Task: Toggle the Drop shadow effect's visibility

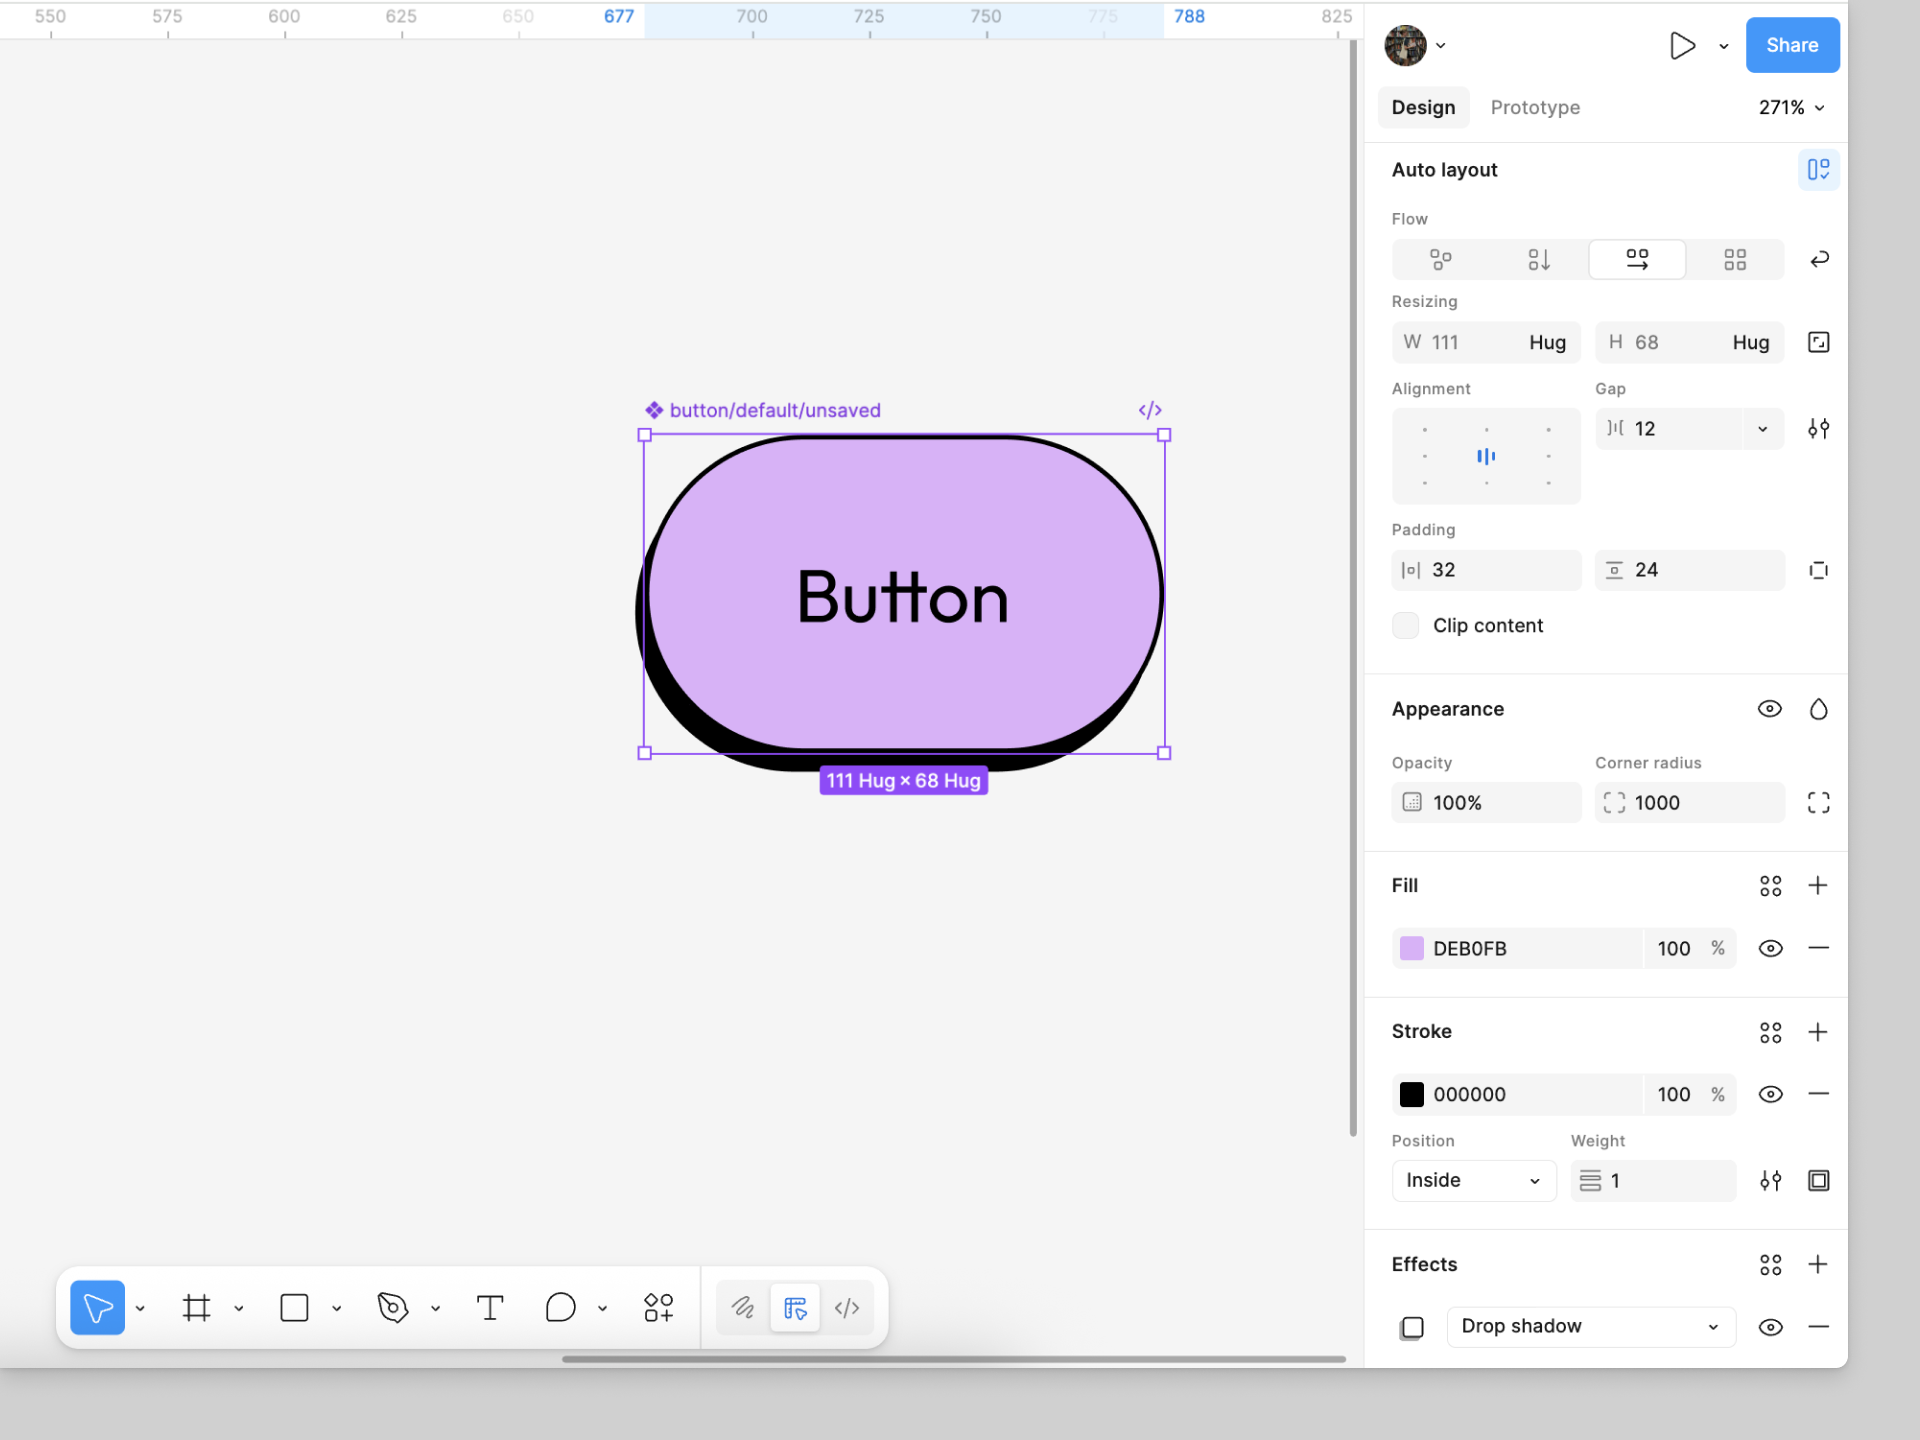Action: pyautogui.click(x=1770, y=1327)
